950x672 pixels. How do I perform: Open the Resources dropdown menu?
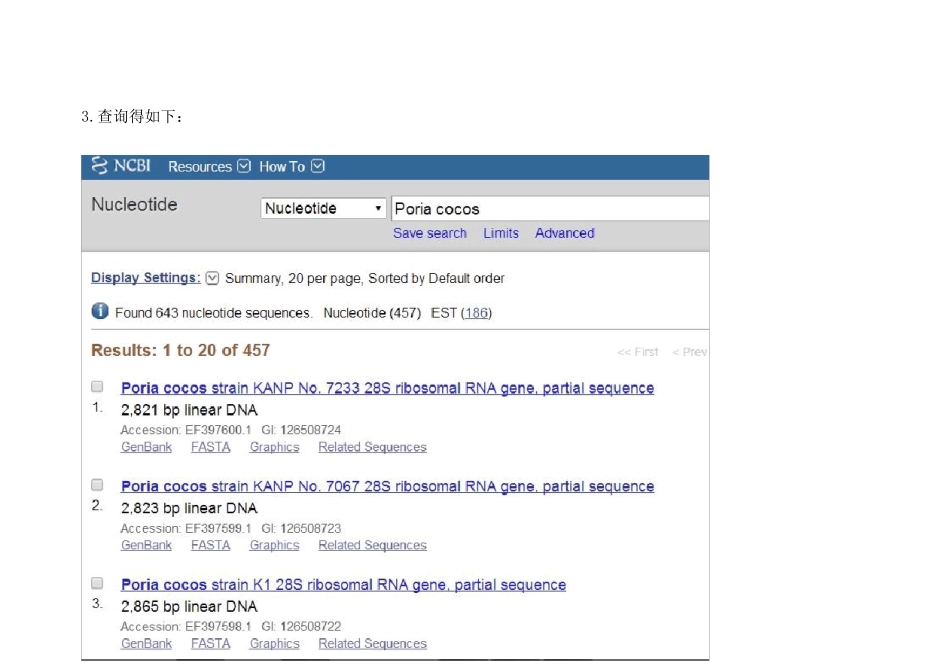pos(209,167)
